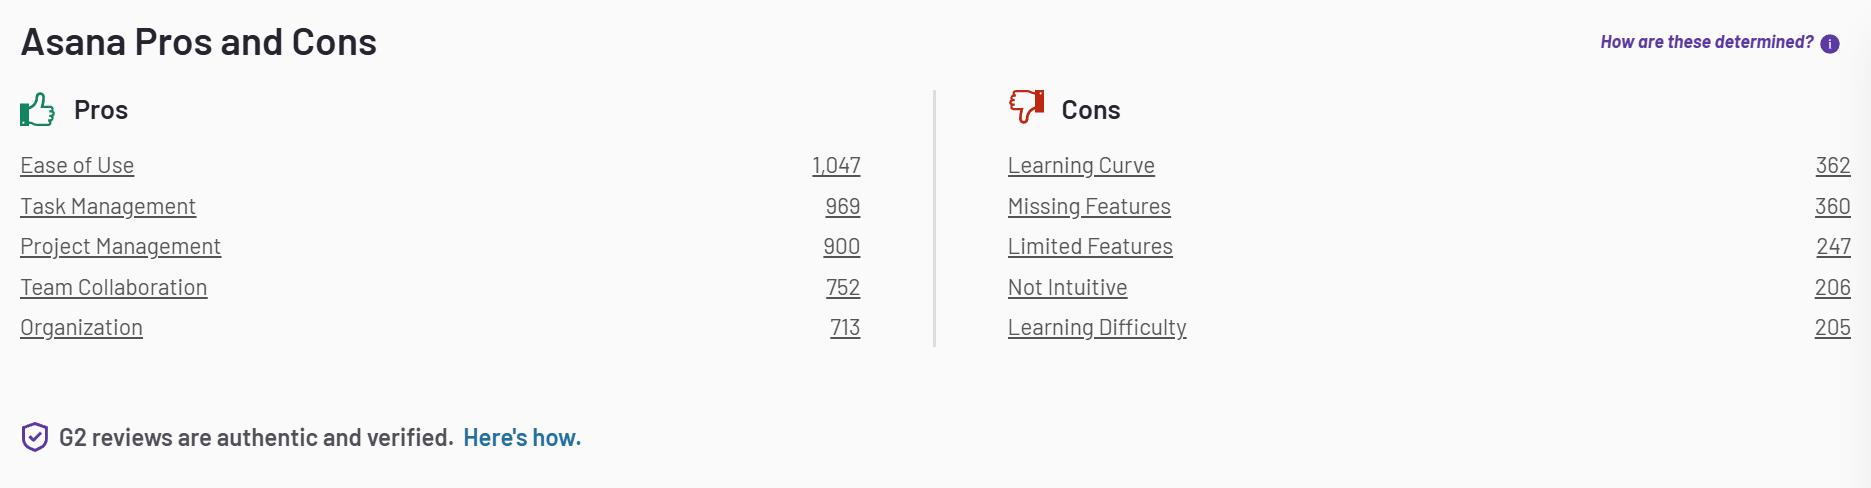Viewport: 1871px width, 488px height.
Task: Select the Ease of Use pro
Action: pyautogui.click(x=77, y=166)
